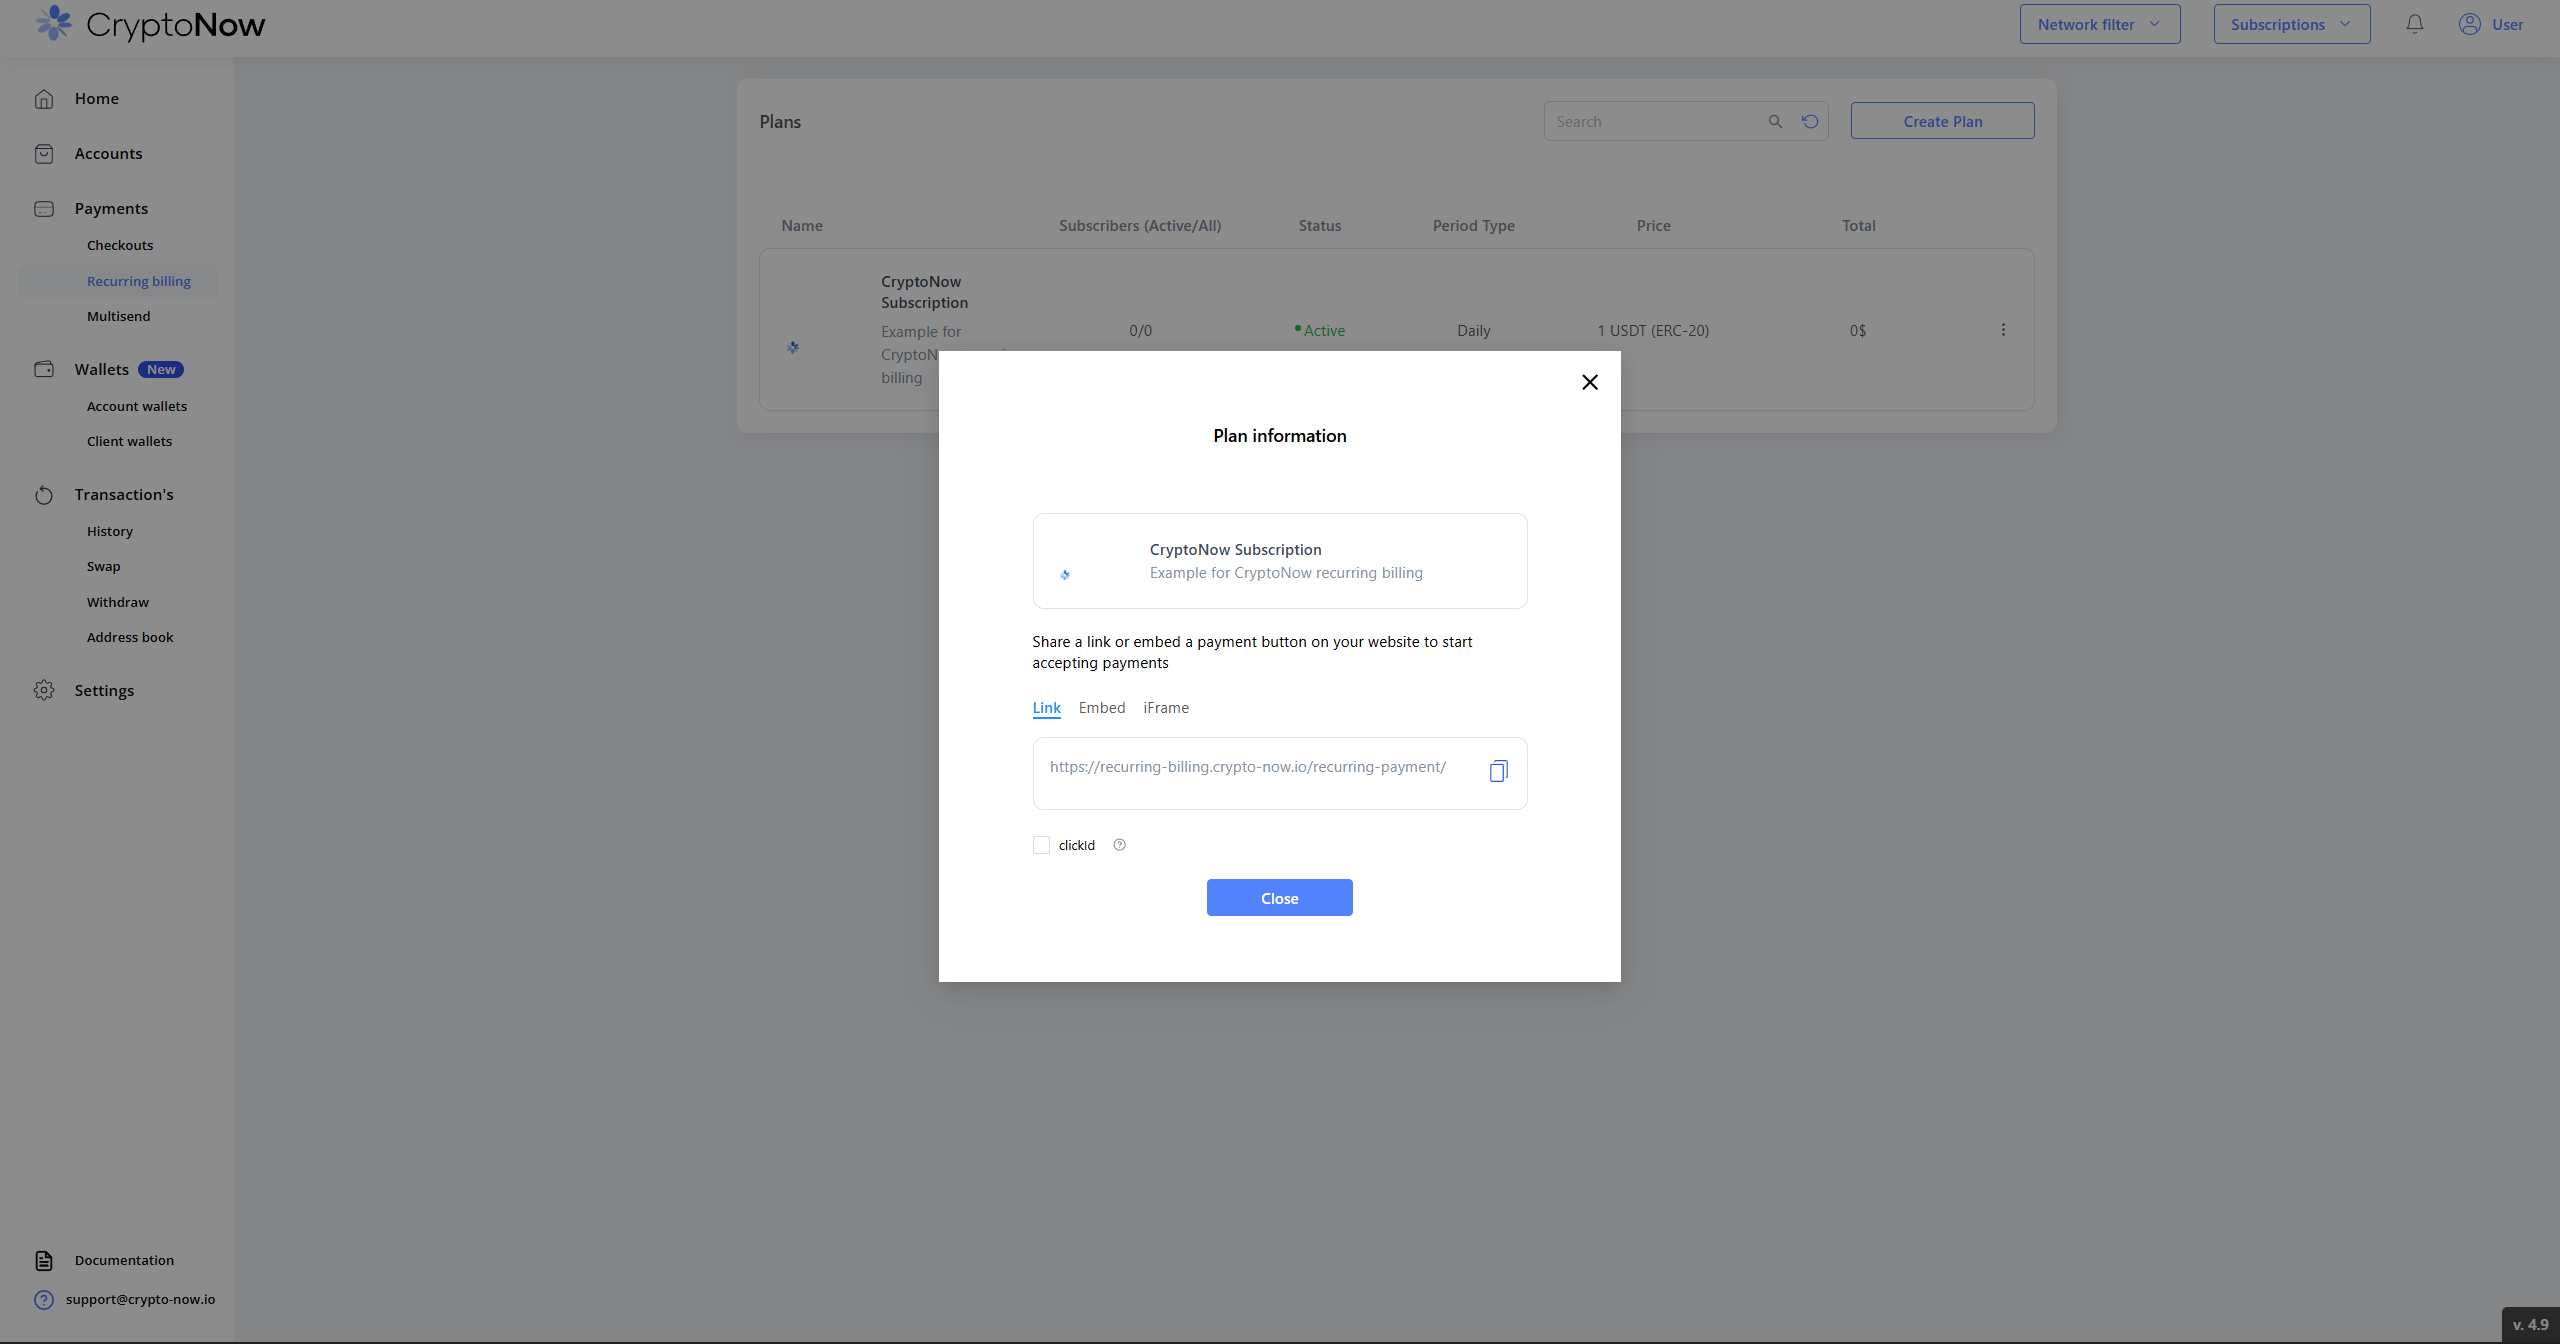Screen dimensions: 2560x1344
Task: Click the New badge beside Wallets
Action: click(161, 369)
